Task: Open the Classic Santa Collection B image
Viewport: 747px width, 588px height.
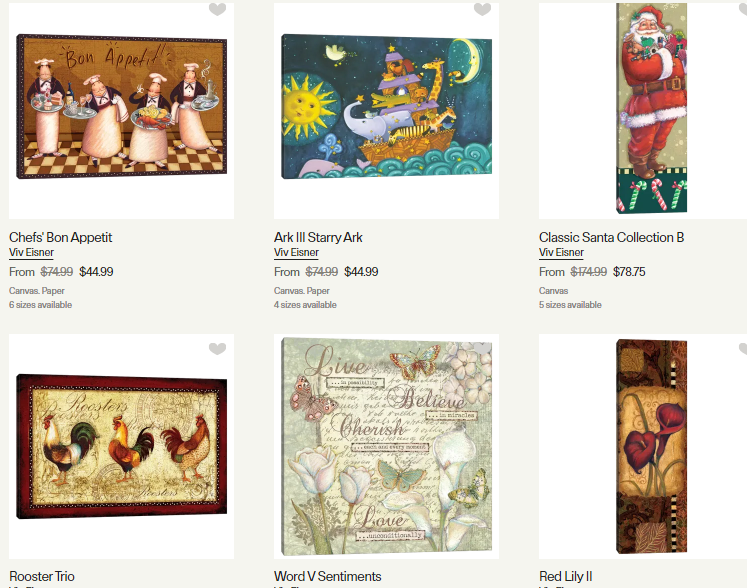Action: (x=651, y=108)
